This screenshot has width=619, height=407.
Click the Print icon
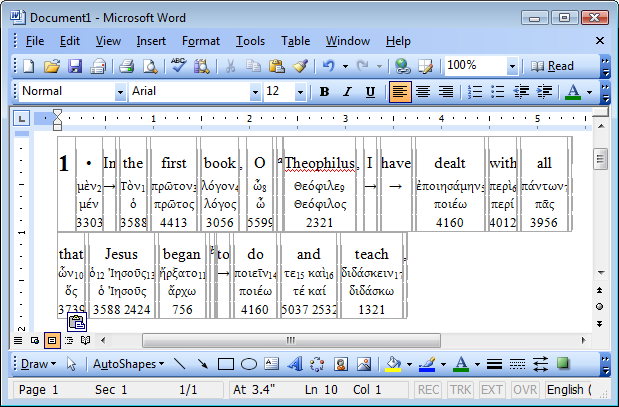(126, 66)
